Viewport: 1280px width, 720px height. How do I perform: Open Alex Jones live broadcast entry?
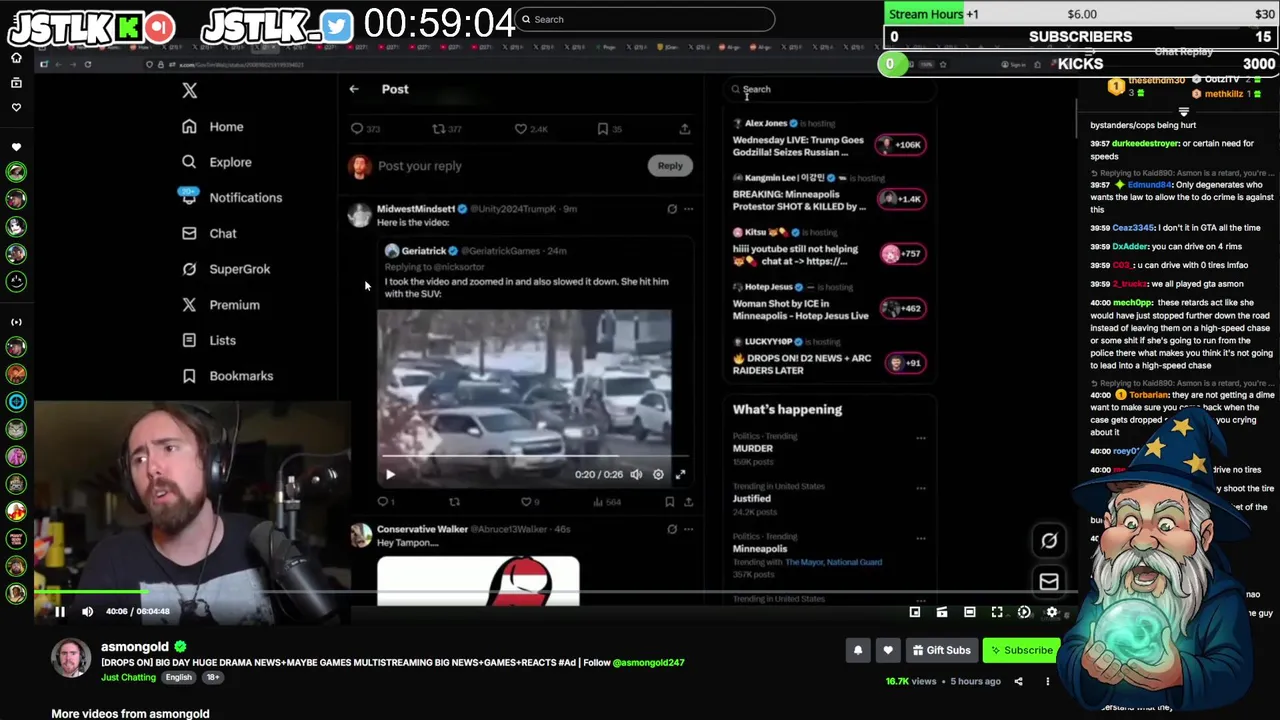pyautogui.click(x=829, y=139)
